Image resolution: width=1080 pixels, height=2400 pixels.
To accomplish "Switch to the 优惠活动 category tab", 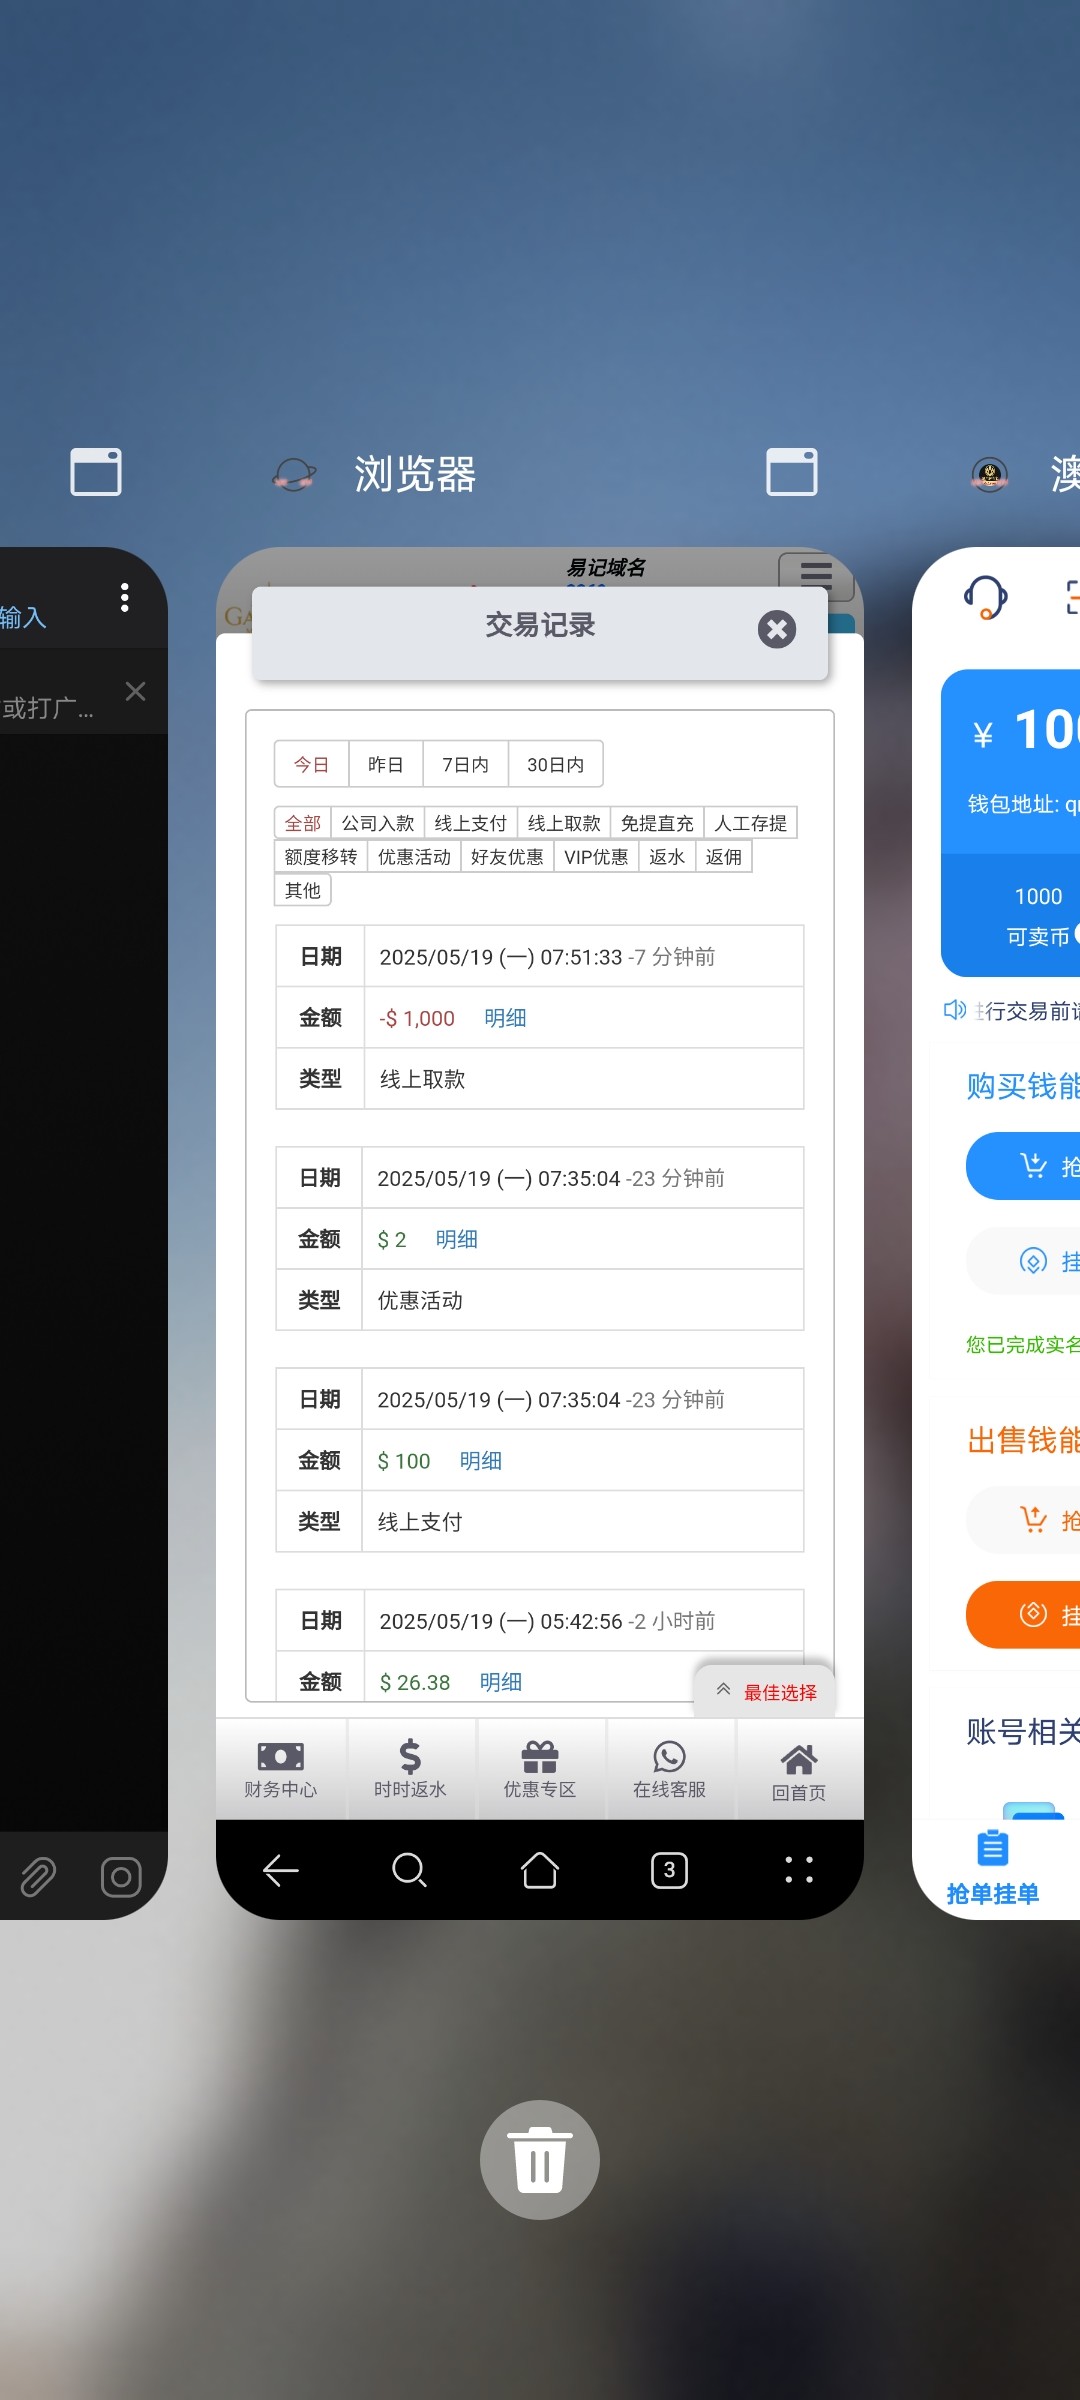I will pos(414,857).
